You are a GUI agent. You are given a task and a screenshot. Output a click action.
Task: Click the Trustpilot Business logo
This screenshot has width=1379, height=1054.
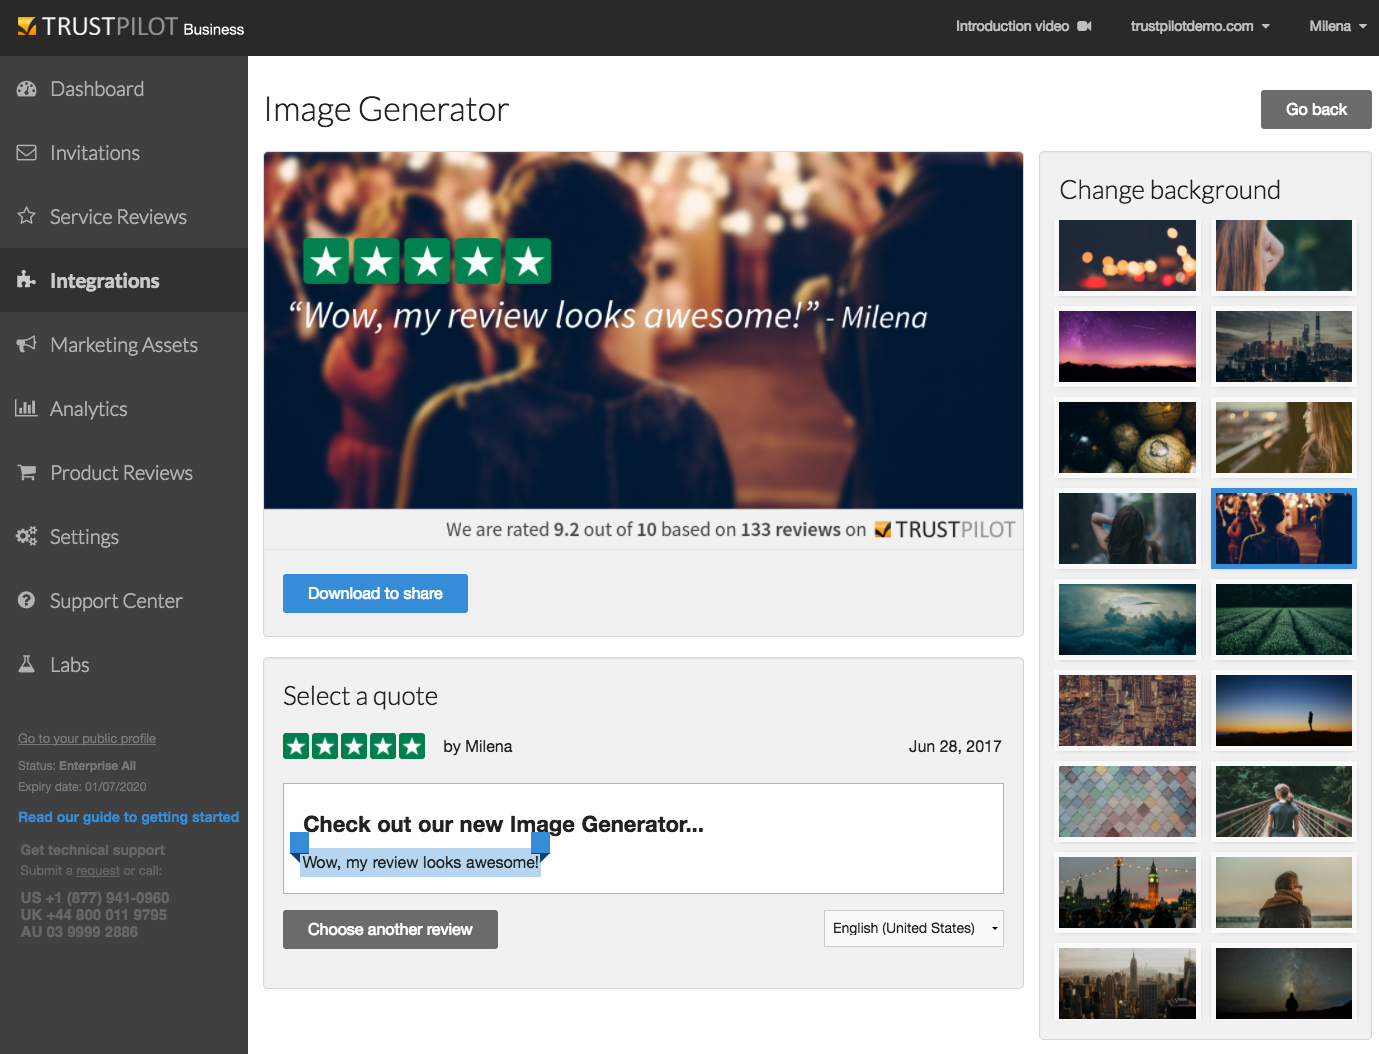[131, 27]
